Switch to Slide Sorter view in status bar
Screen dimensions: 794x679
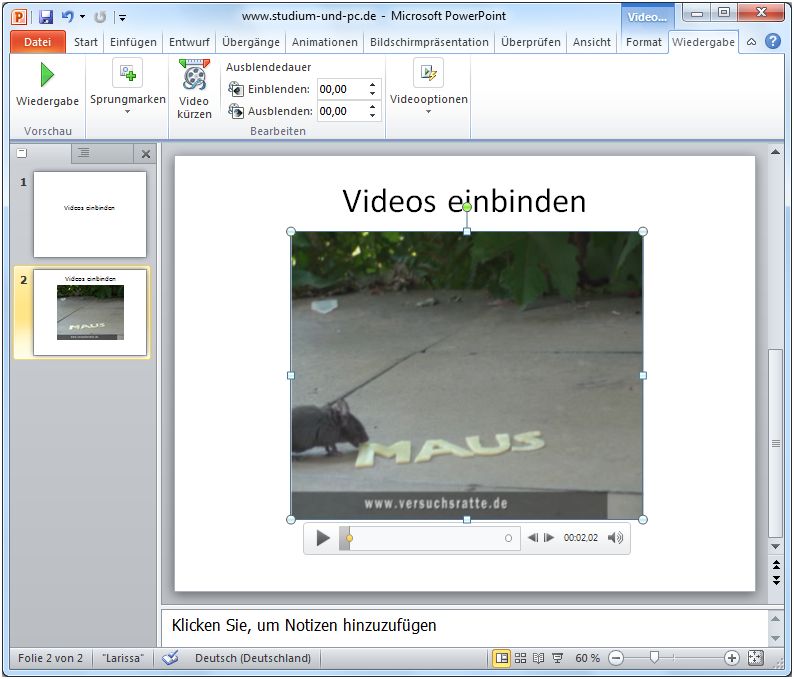[x=520, y=658]
